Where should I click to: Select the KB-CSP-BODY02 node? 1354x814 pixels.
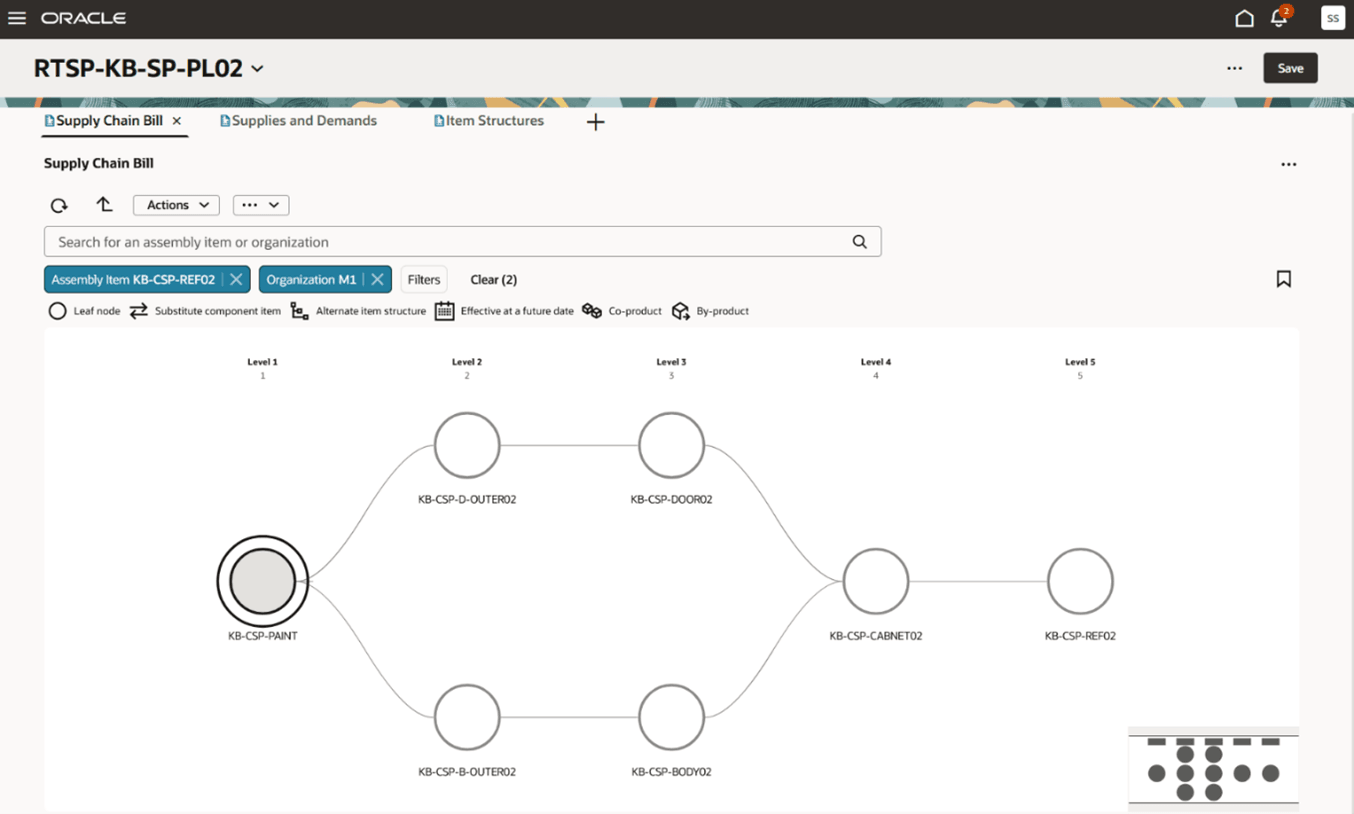[x=671, y=717]
